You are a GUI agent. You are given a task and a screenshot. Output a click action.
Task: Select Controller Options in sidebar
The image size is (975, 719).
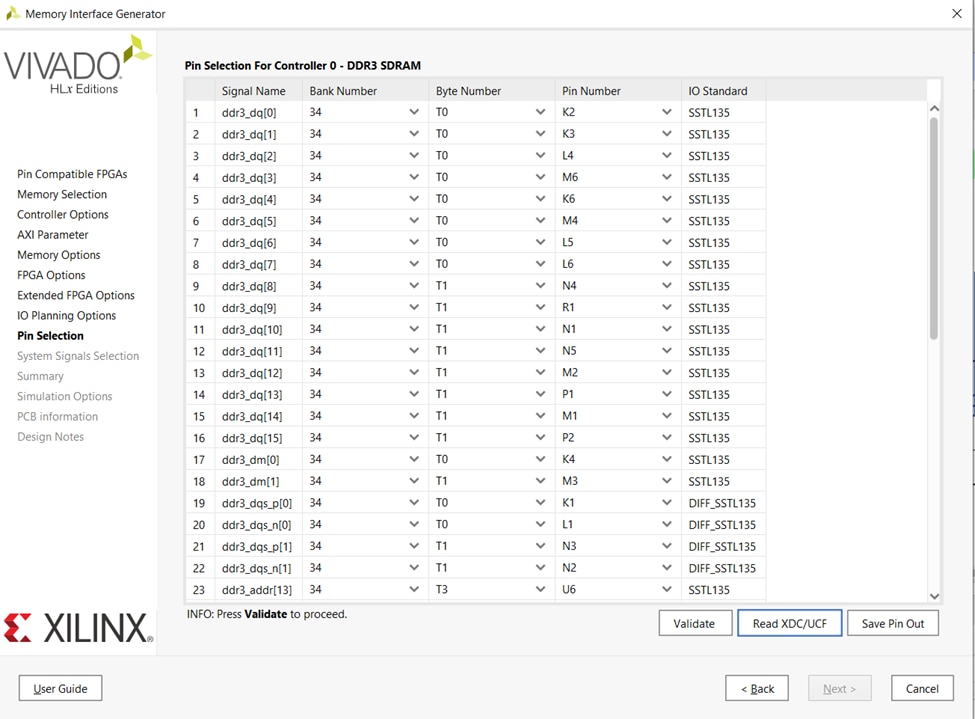pyautogui.click(x=63, y=214)
